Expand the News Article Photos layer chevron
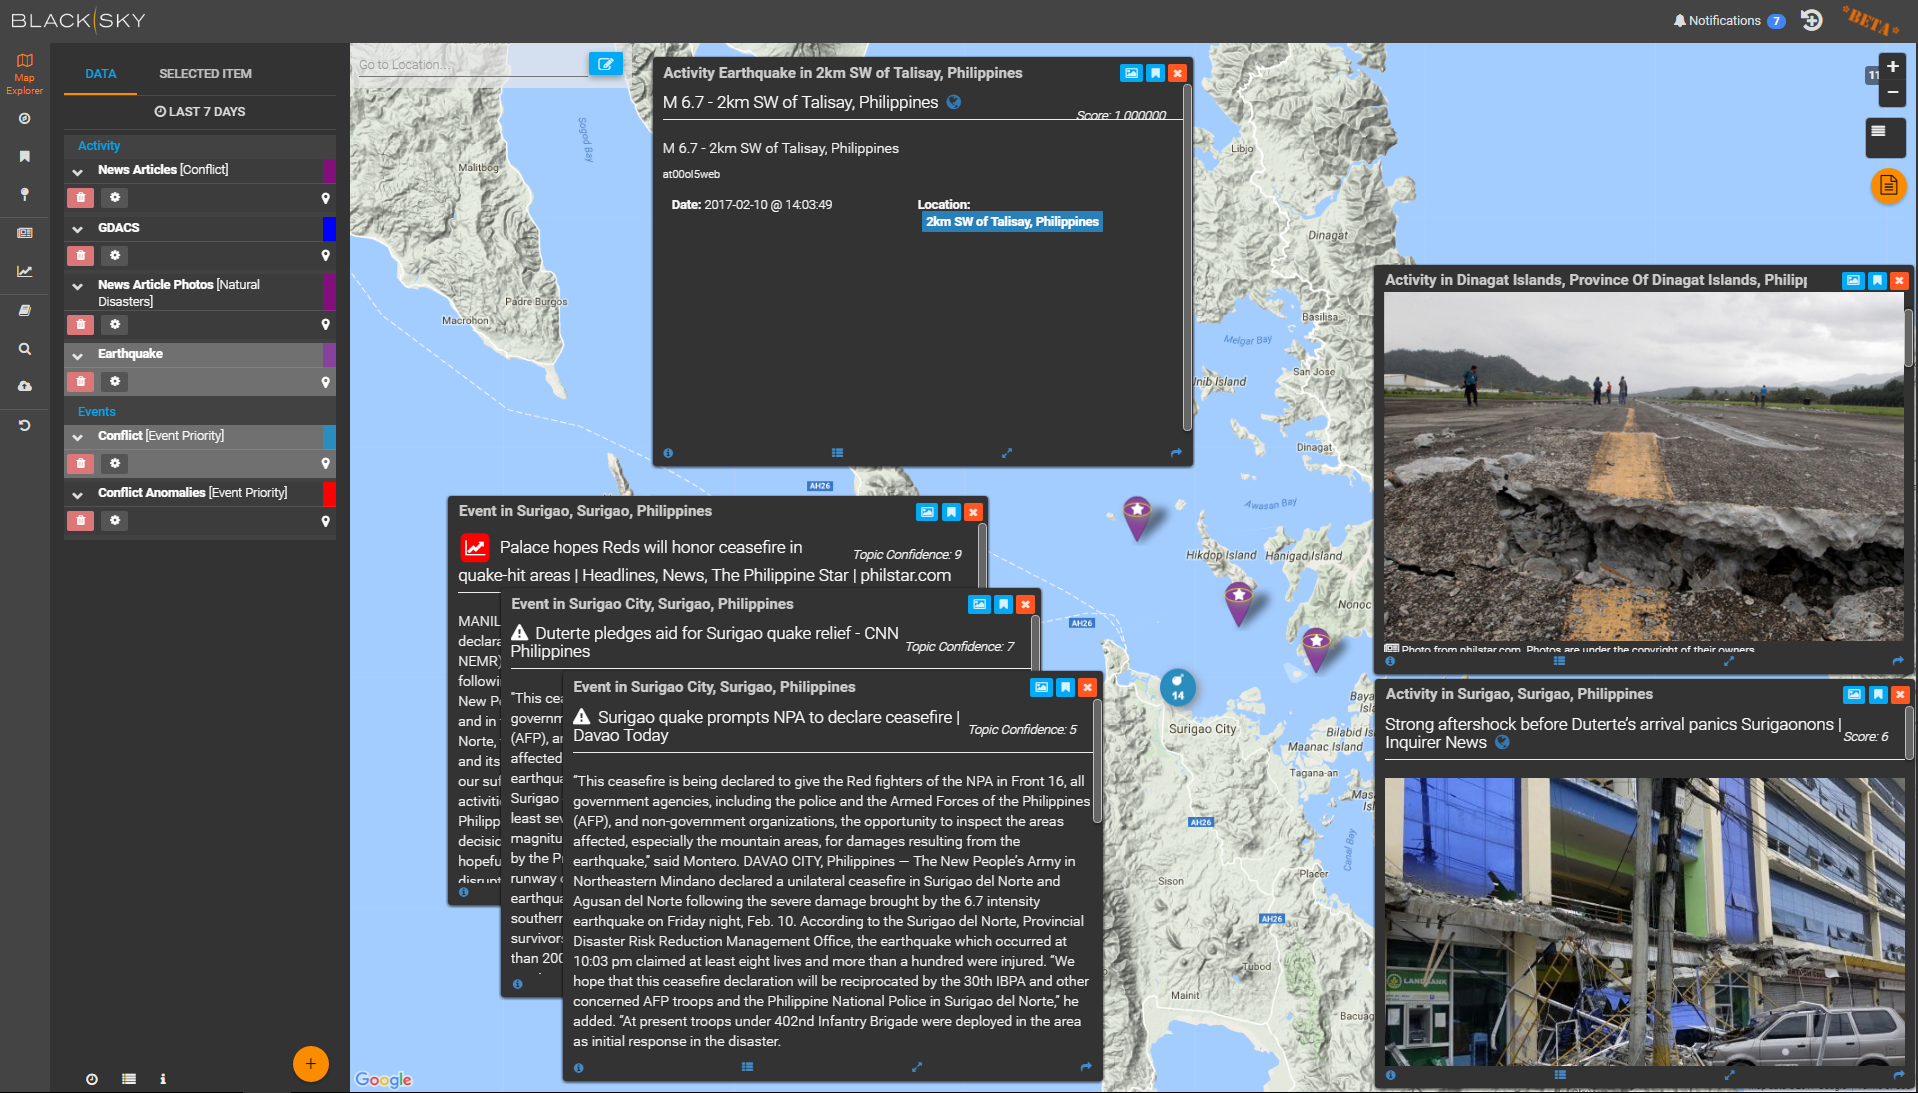Viewport: 1918px width, 1093px height. click(78, 286)
